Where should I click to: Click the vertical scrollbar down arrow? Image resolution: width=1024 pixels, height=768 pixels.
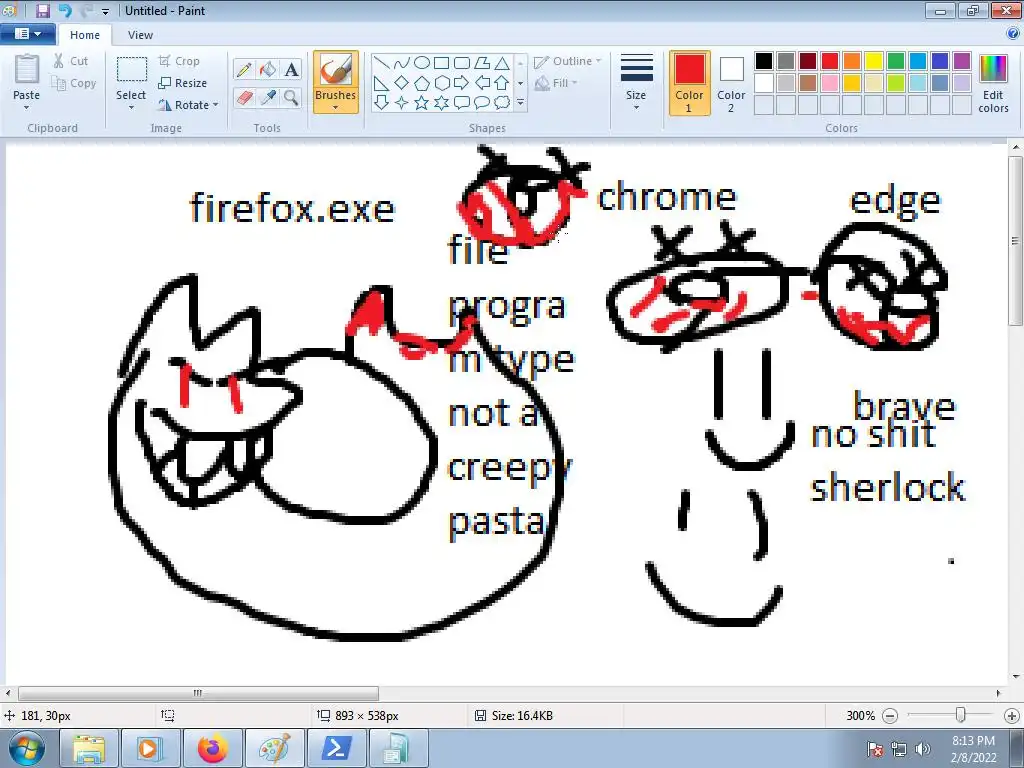pyautogui.click(x=1016, y=677)
